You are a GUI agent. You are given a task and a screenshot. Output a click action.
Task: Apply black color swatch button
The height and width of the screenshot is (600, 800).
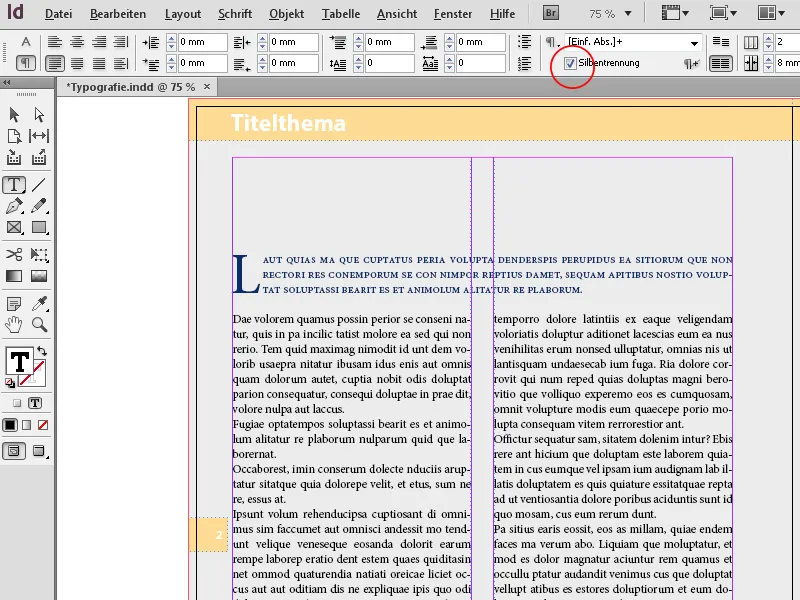10,425
